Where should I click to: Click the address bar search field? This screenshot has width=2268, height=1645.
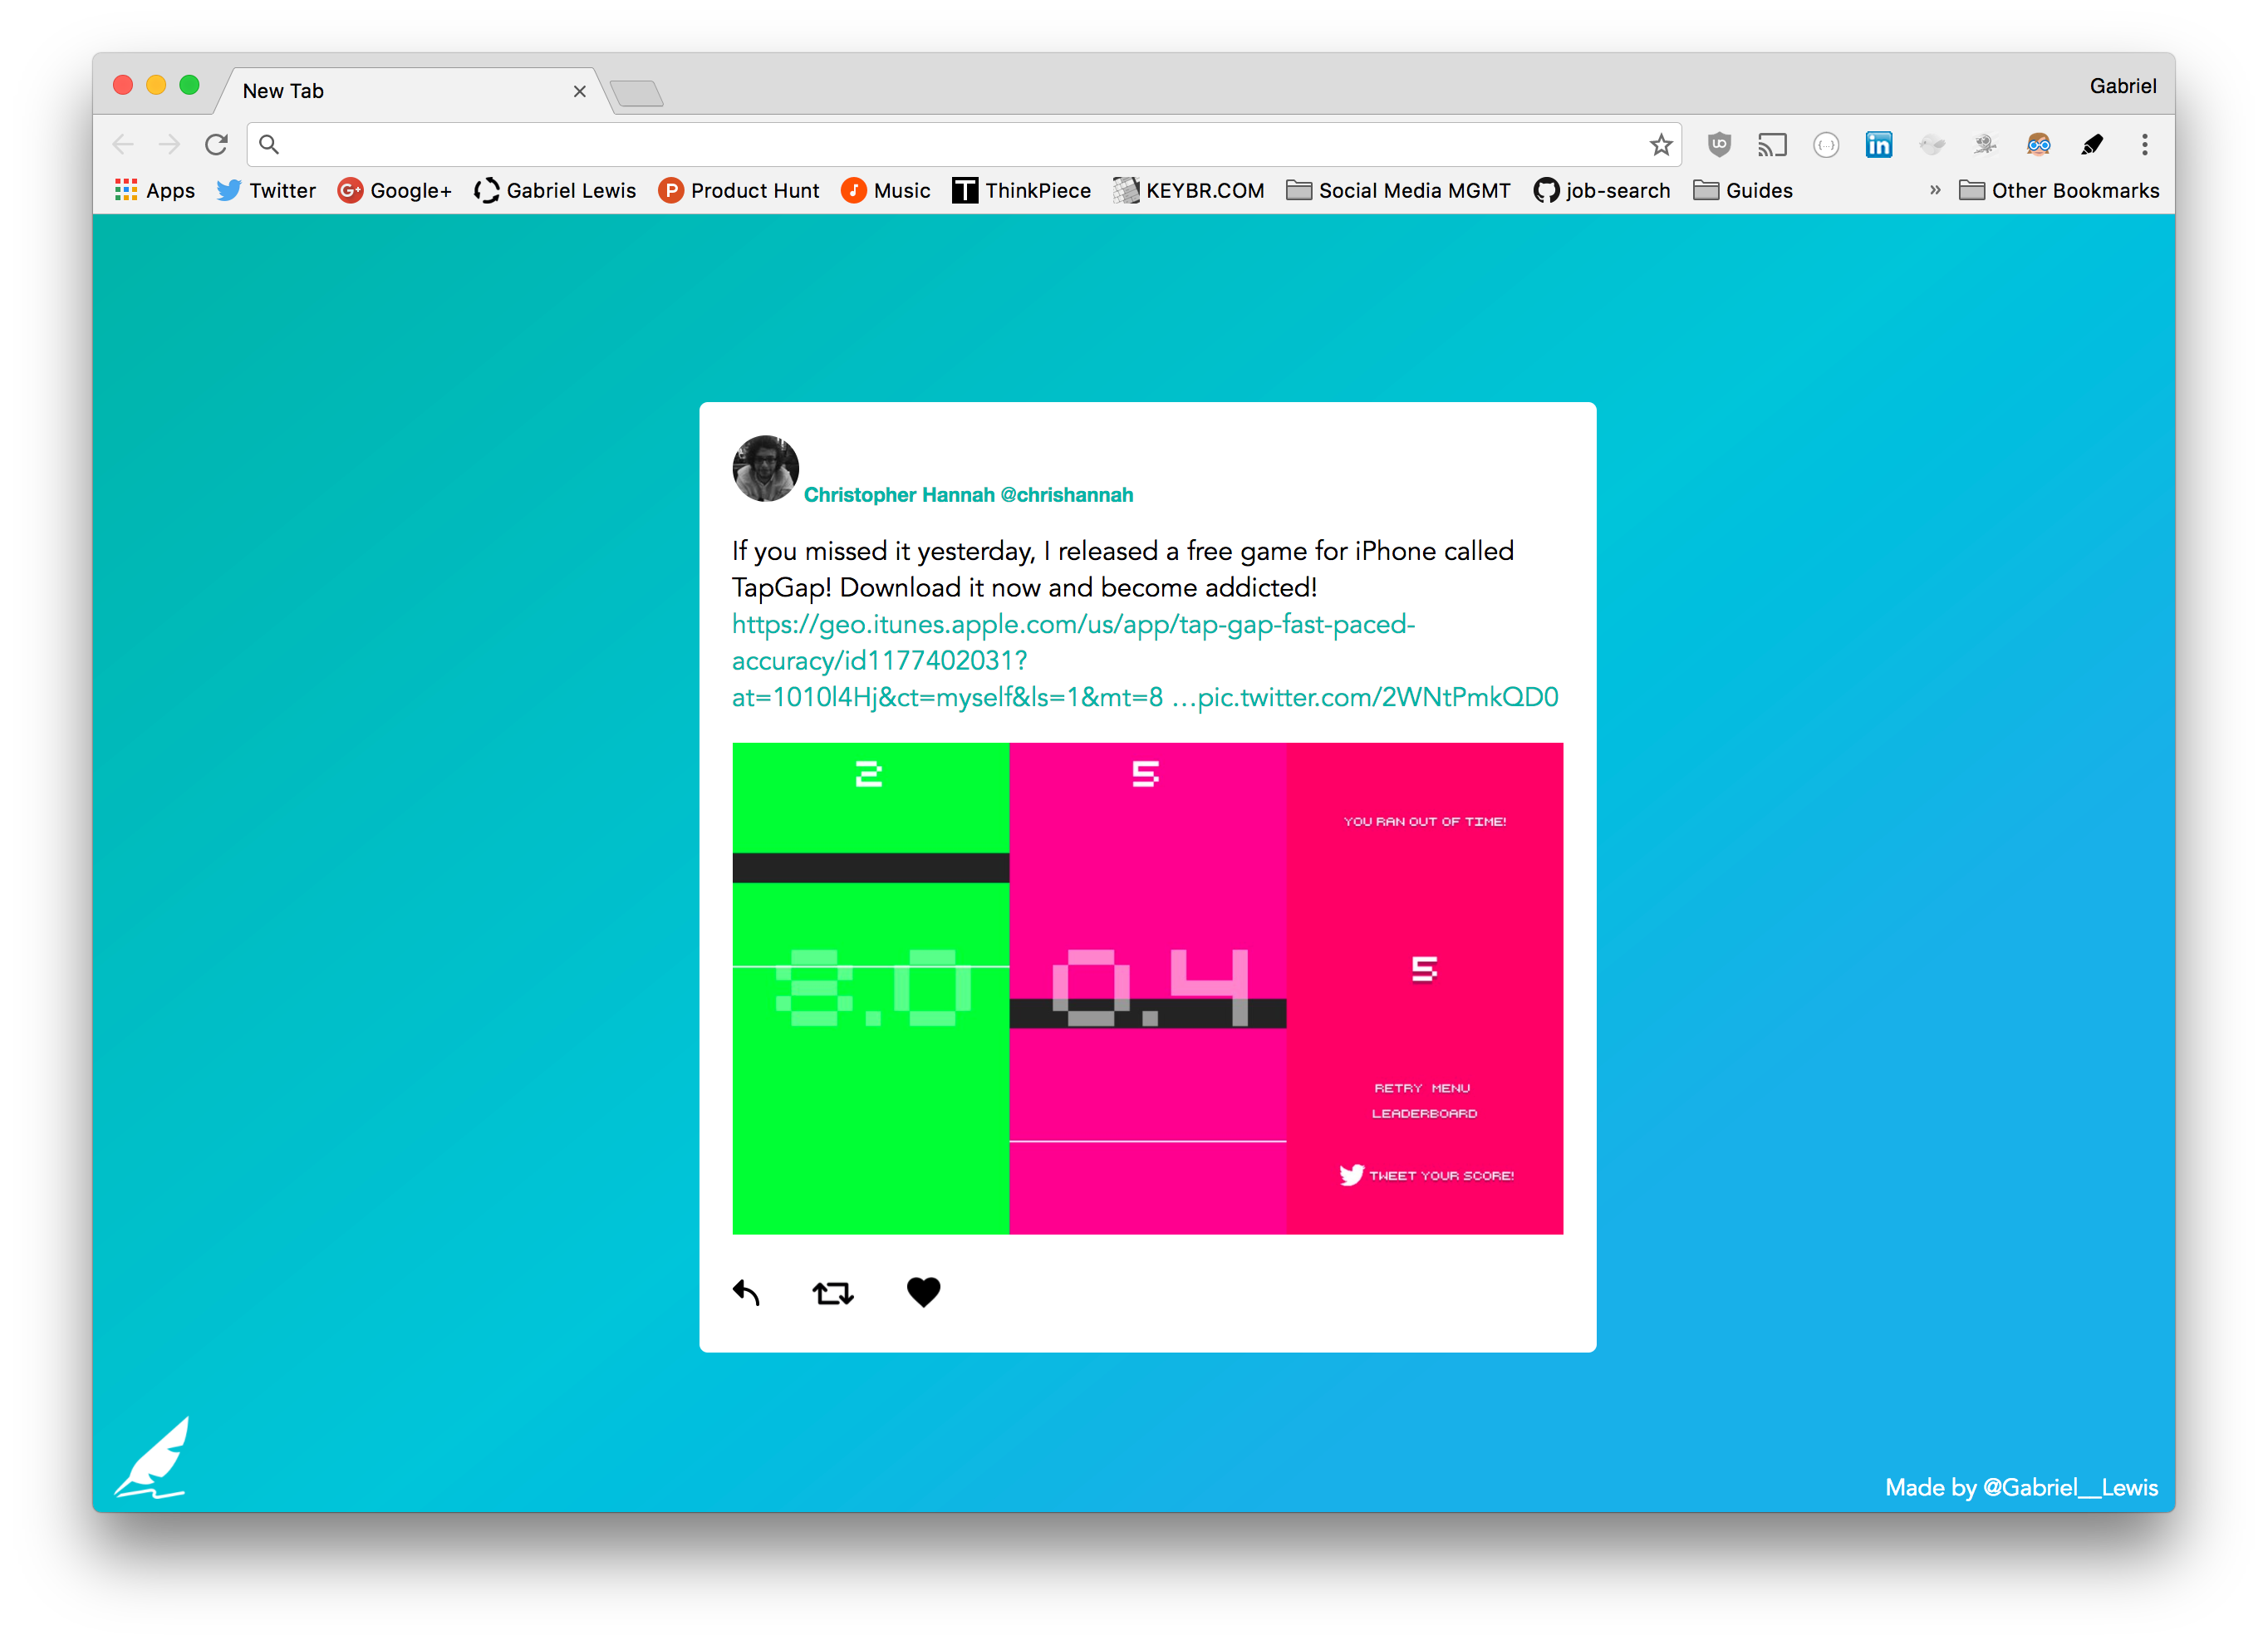click(950, 145)
